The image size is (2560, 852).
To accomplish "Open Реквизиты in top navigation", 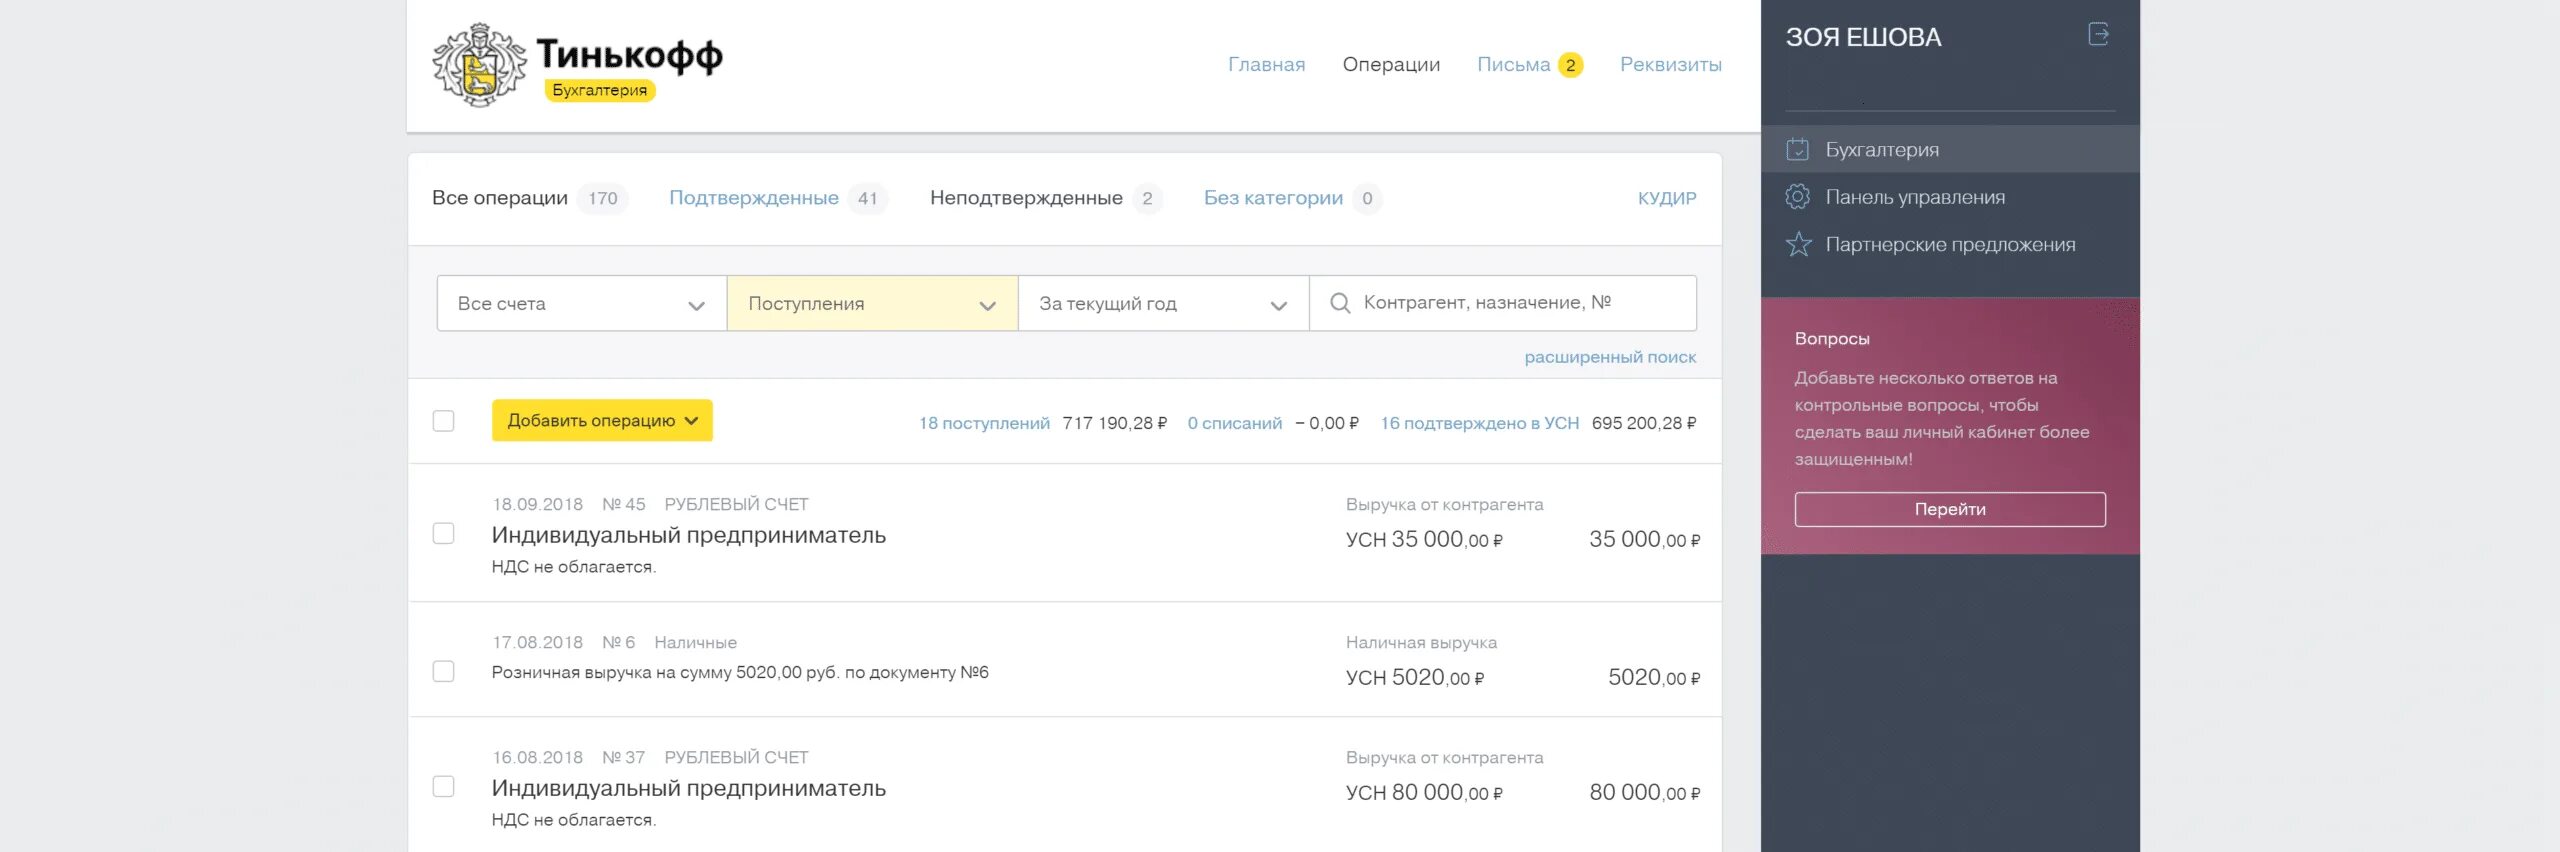I will coord(1671,64).
